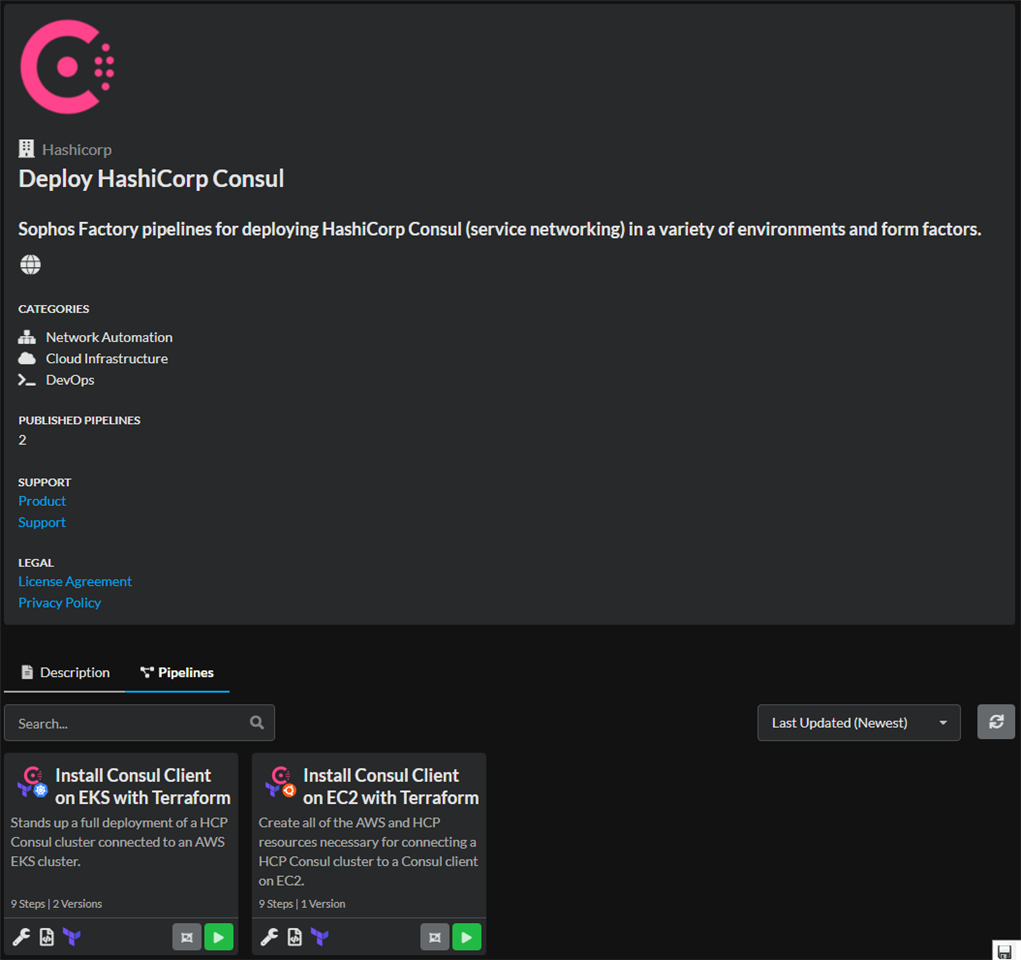Click the DevOps category label

(70, 380)
